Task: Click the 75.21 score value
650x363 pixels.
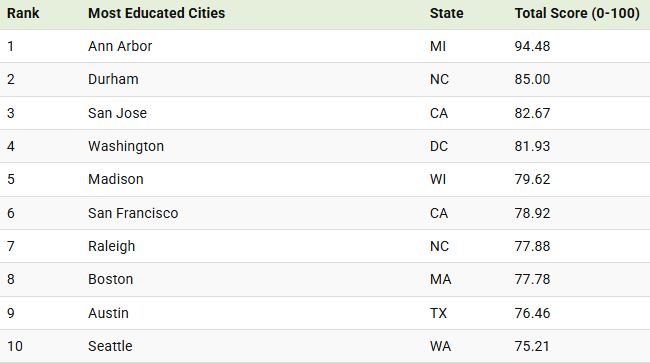Action: [532, 346]
